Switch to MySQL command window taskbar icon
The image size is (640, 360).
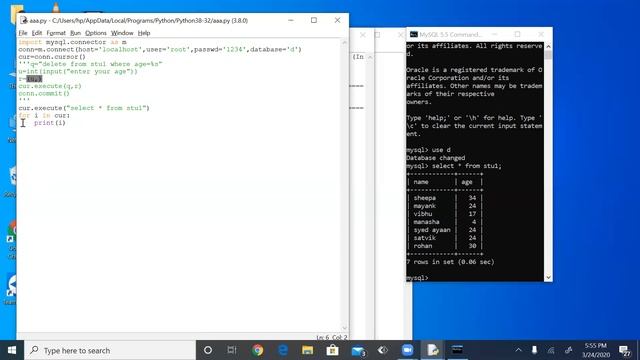[x=457, y=350]
